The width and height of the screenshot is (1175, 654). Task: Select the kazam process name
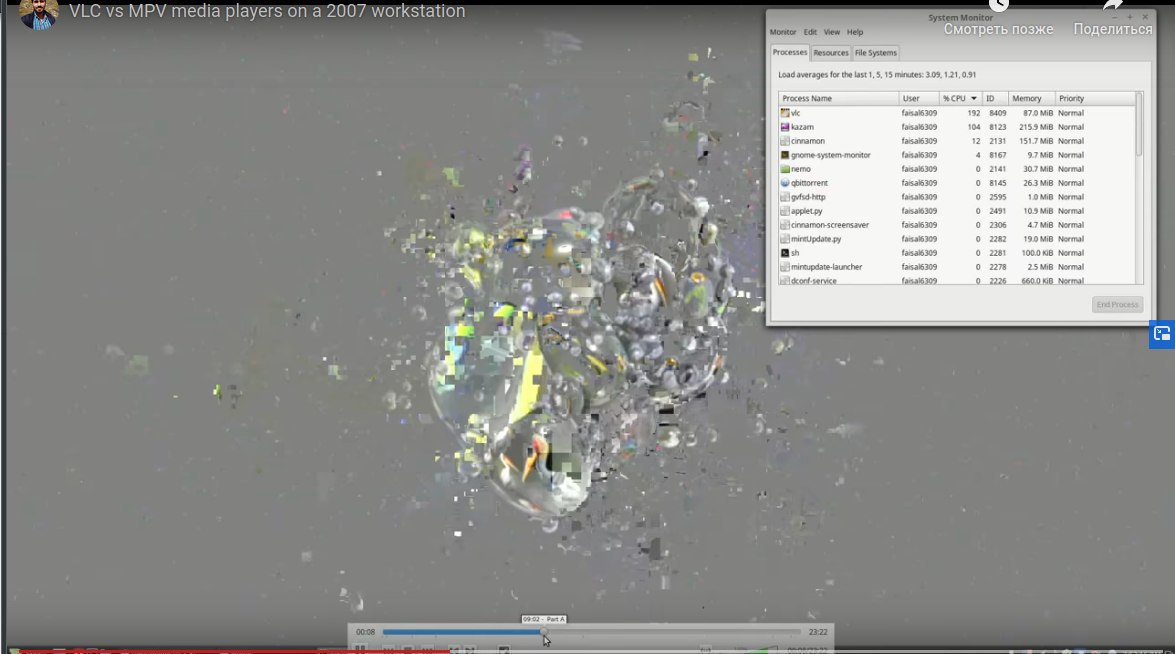[802, 127]
